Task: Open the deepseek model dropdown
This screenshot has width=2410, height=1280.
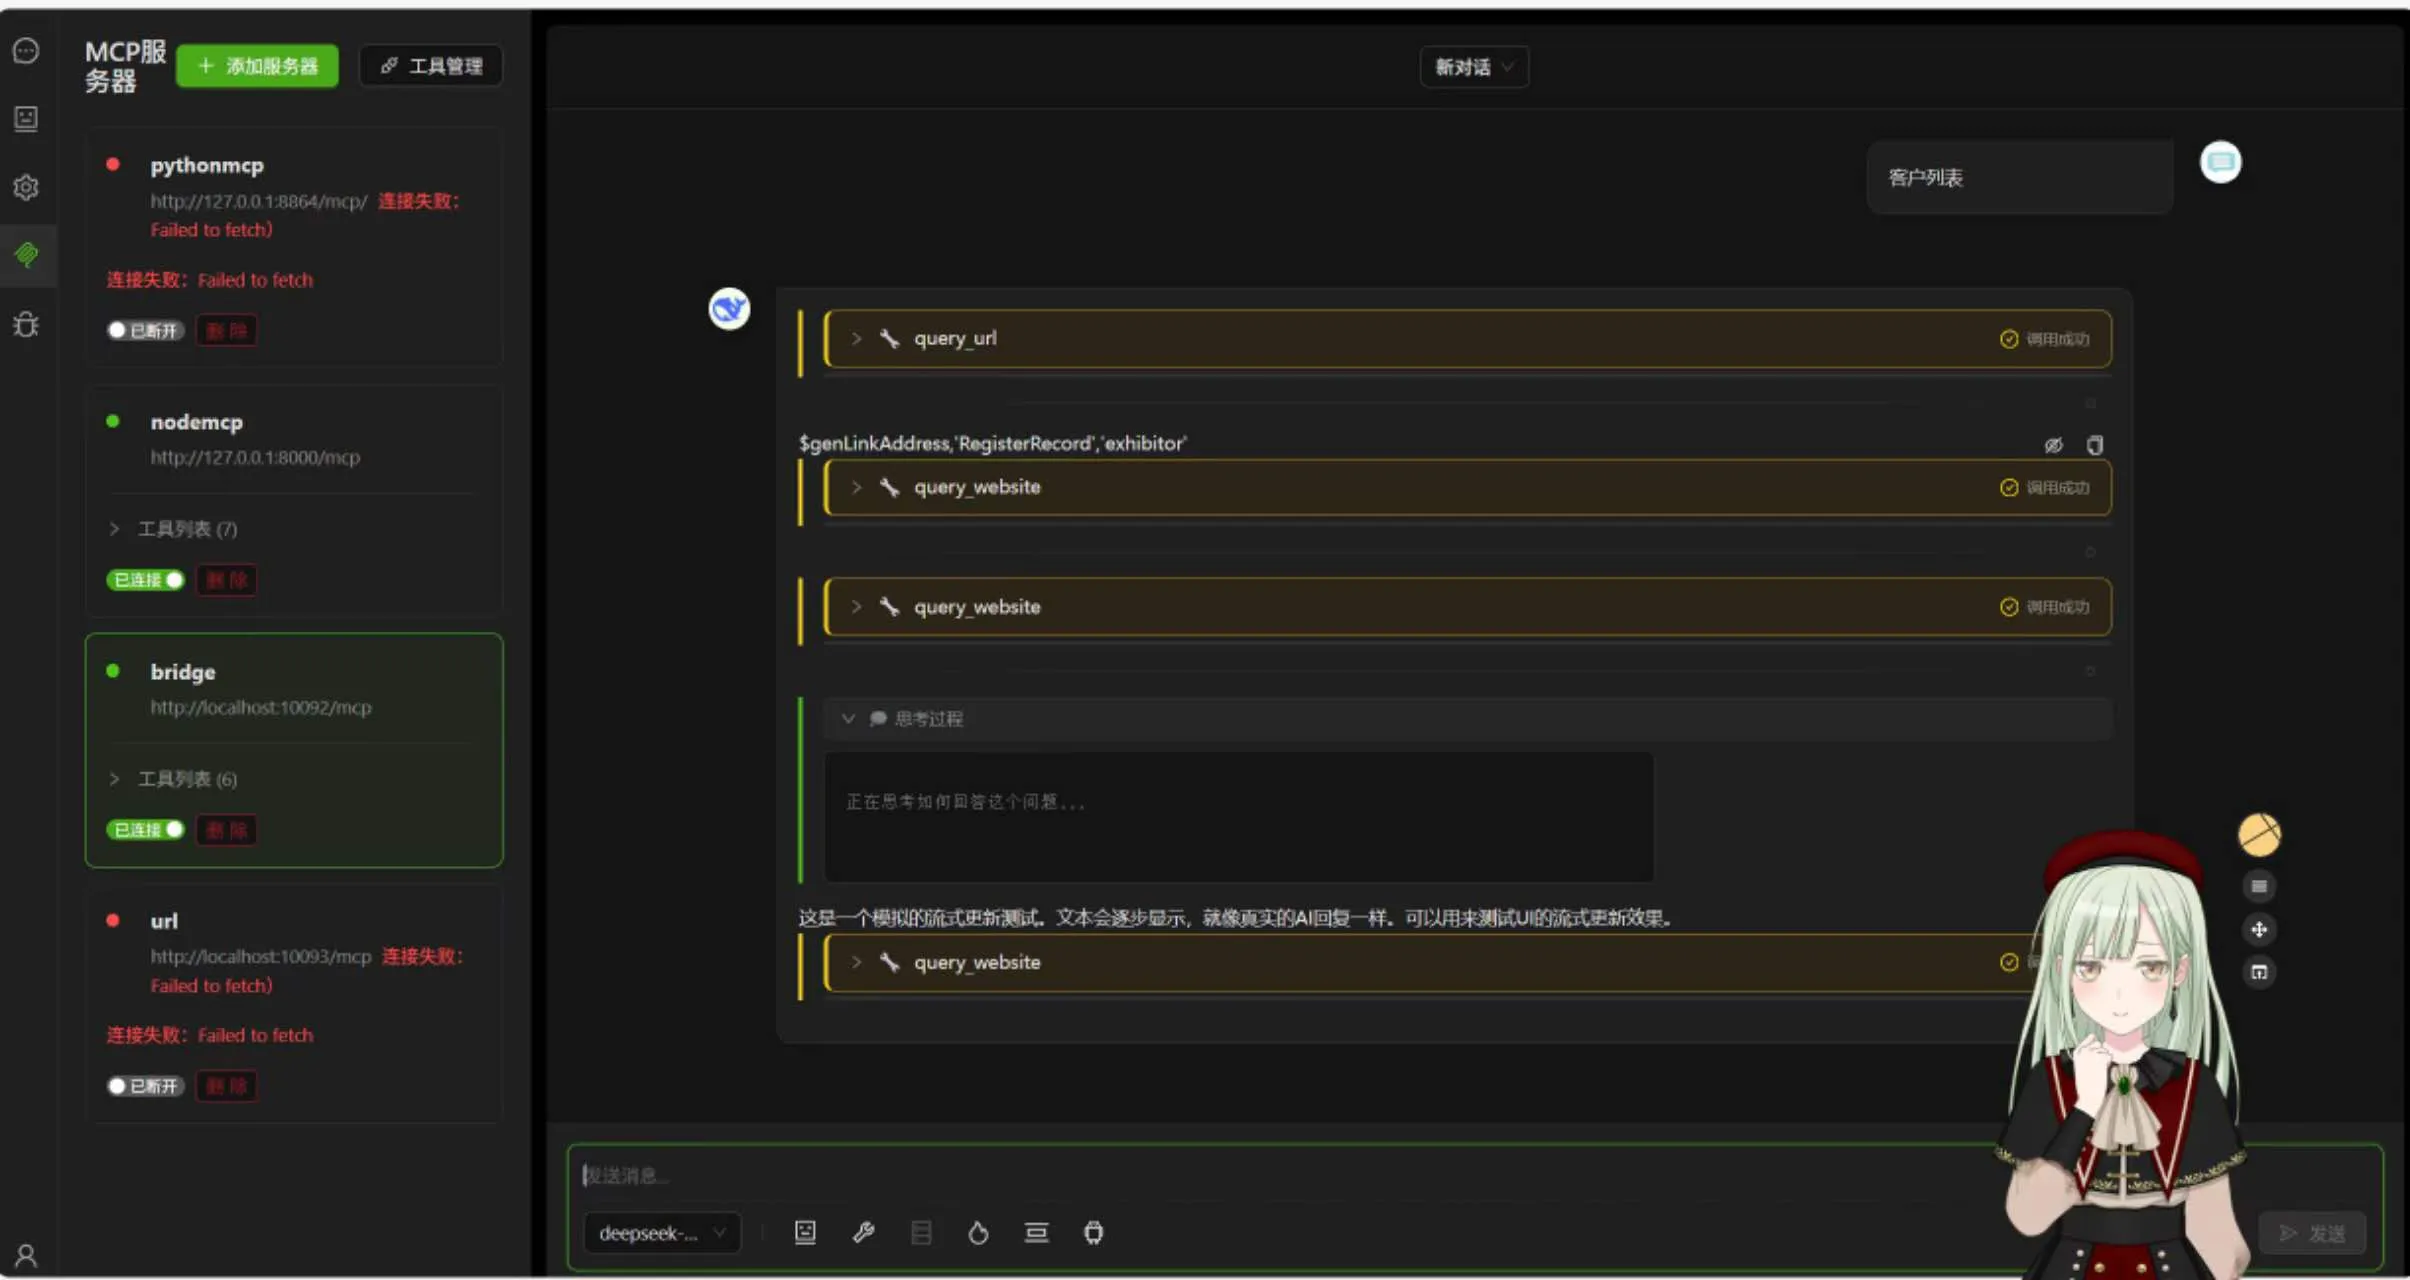Action: (662, 1233)
